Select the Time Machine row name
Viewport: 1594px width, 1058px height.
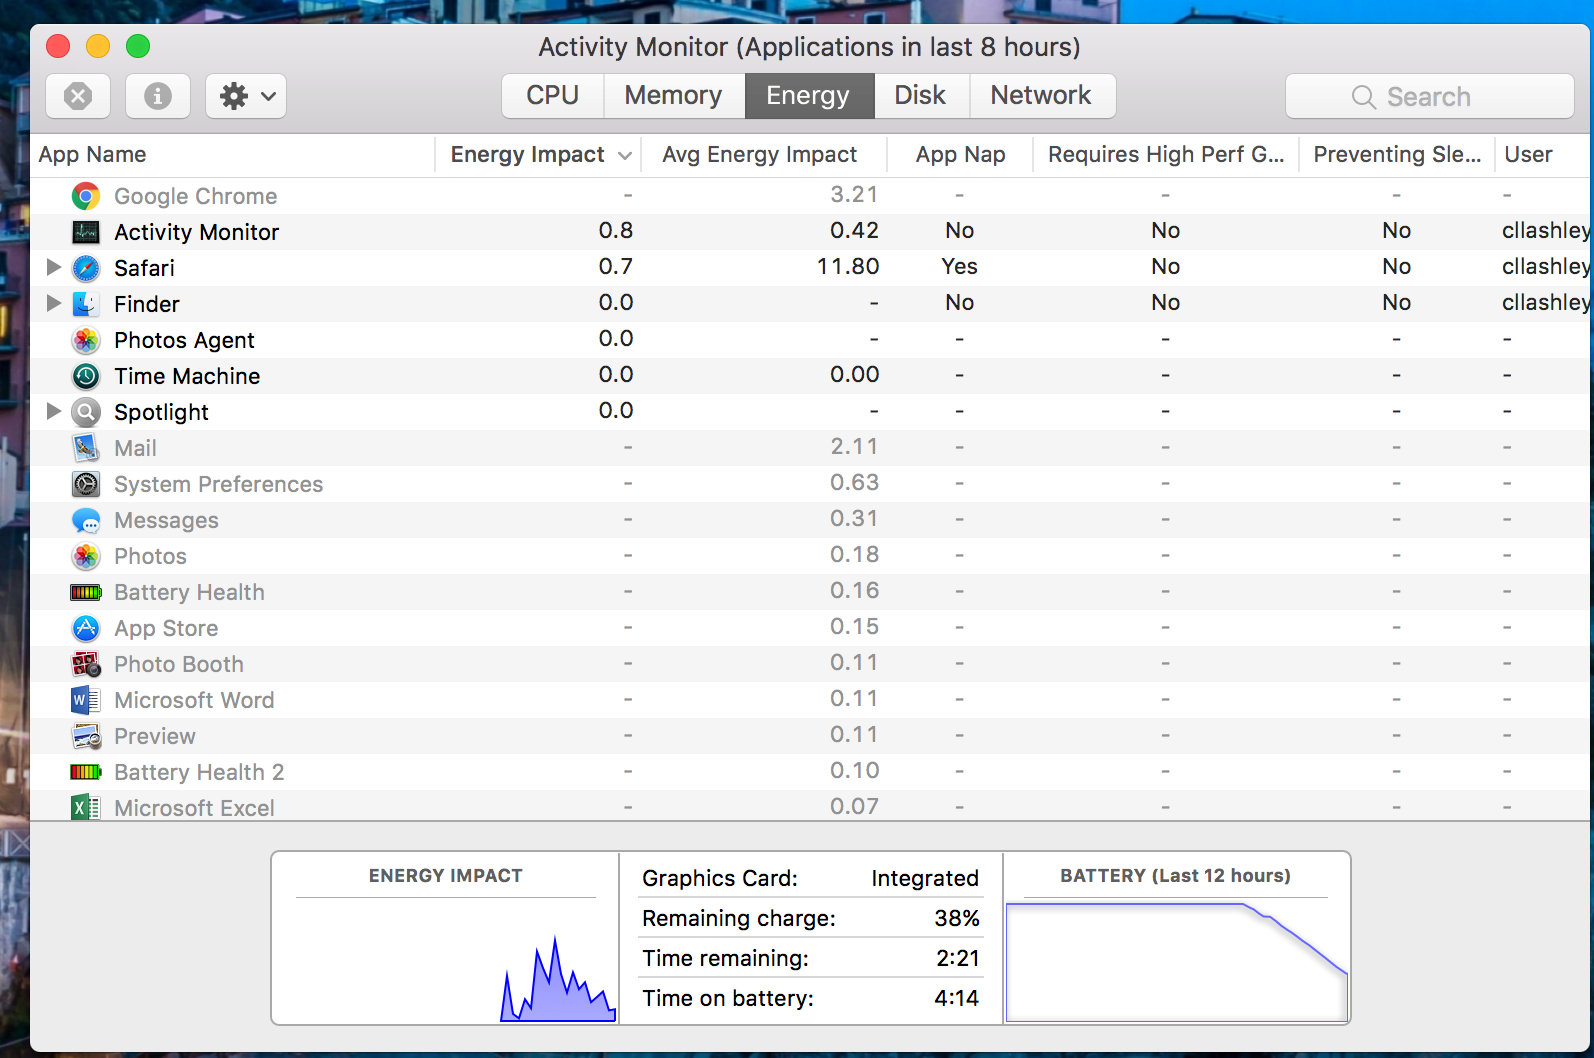pyautogui.click(x=188, y=376)
